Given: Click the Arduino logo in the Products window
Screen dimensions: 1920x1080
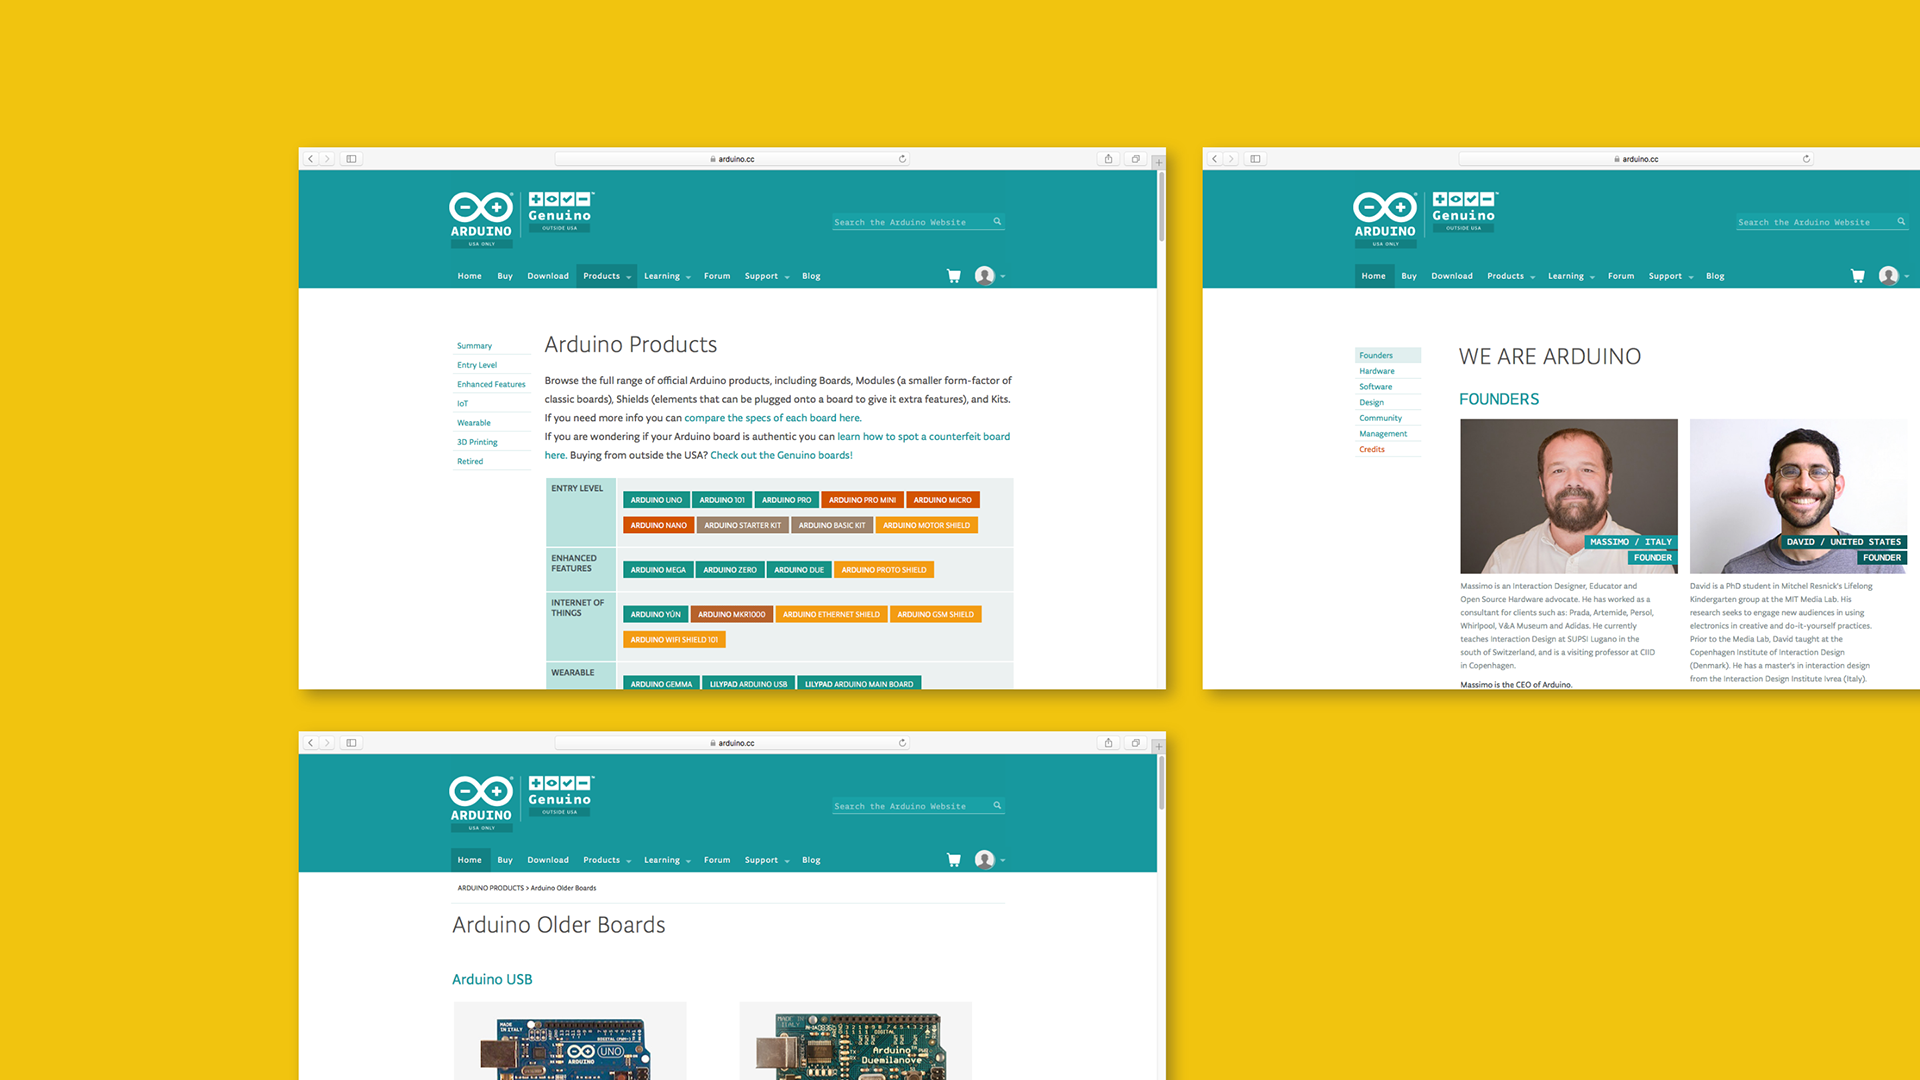Looking at the screenshot, I should (x=481, y=218).
